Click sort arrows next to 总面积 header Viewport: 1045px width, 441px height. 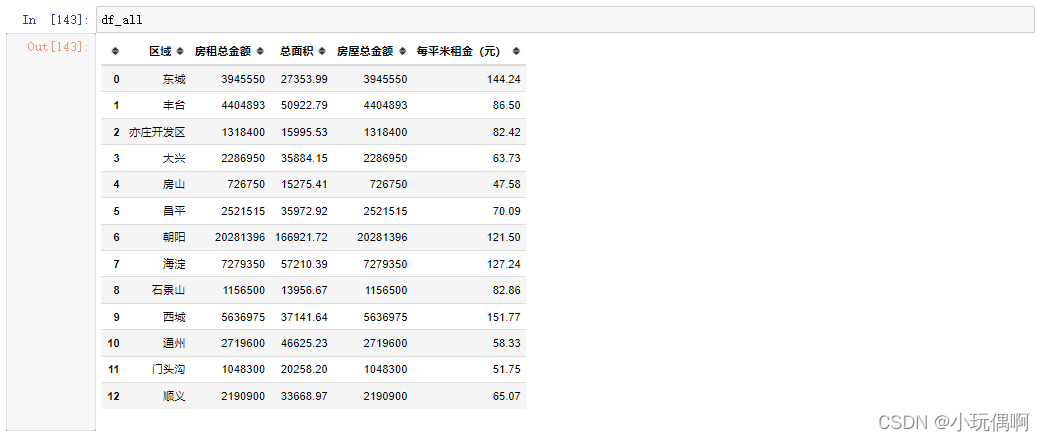click(x=322, y=51)
